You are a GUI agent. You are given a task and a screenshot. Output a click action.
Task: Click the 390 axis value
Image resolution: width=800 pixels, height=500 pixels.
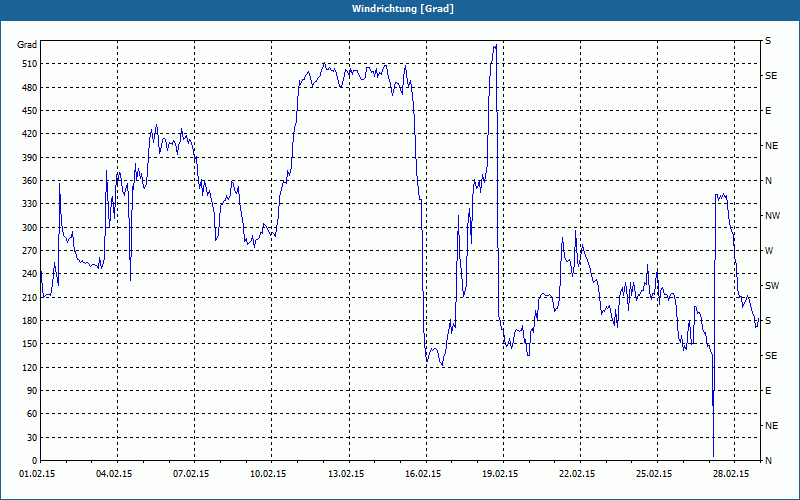[x=30, y=157]
